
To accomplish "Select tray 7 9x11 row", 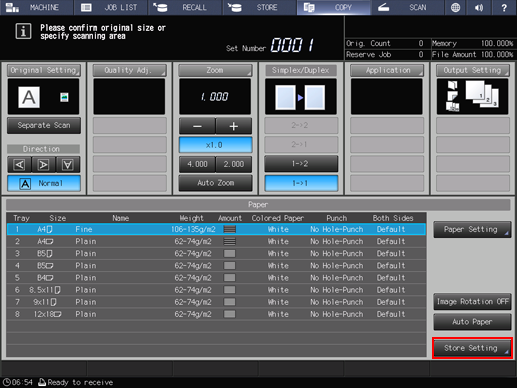I will coord(216,302).
